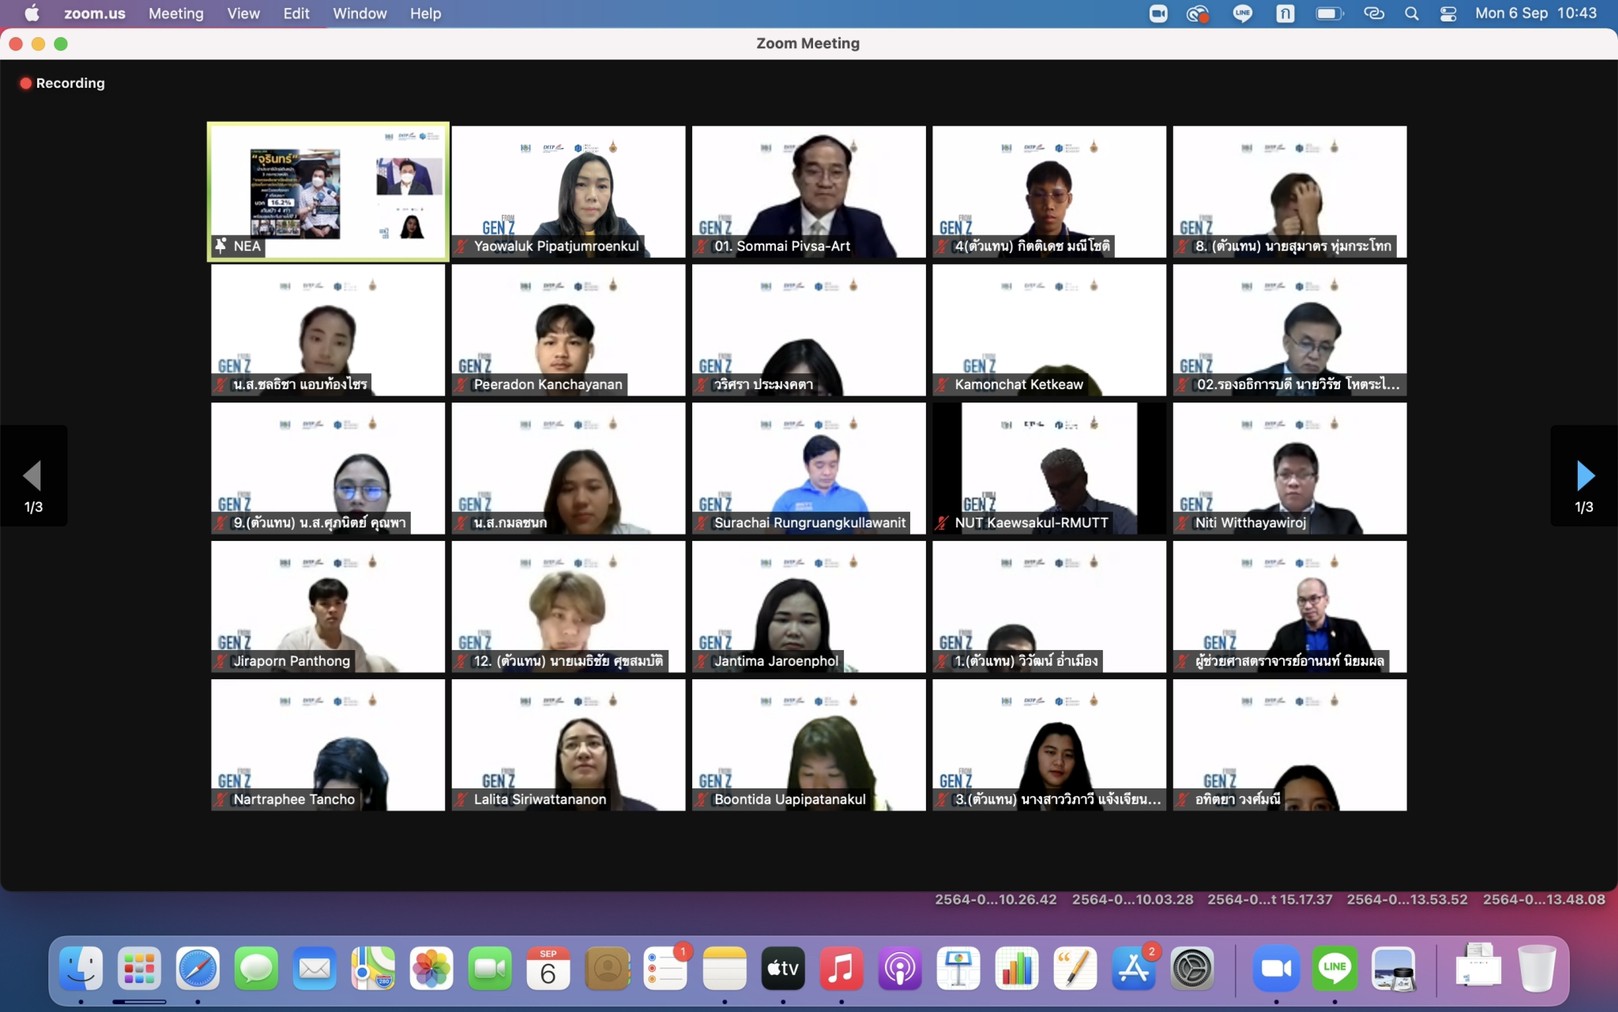Expand the Window menu
The image size is (1618, 1012).
point(359,14)
